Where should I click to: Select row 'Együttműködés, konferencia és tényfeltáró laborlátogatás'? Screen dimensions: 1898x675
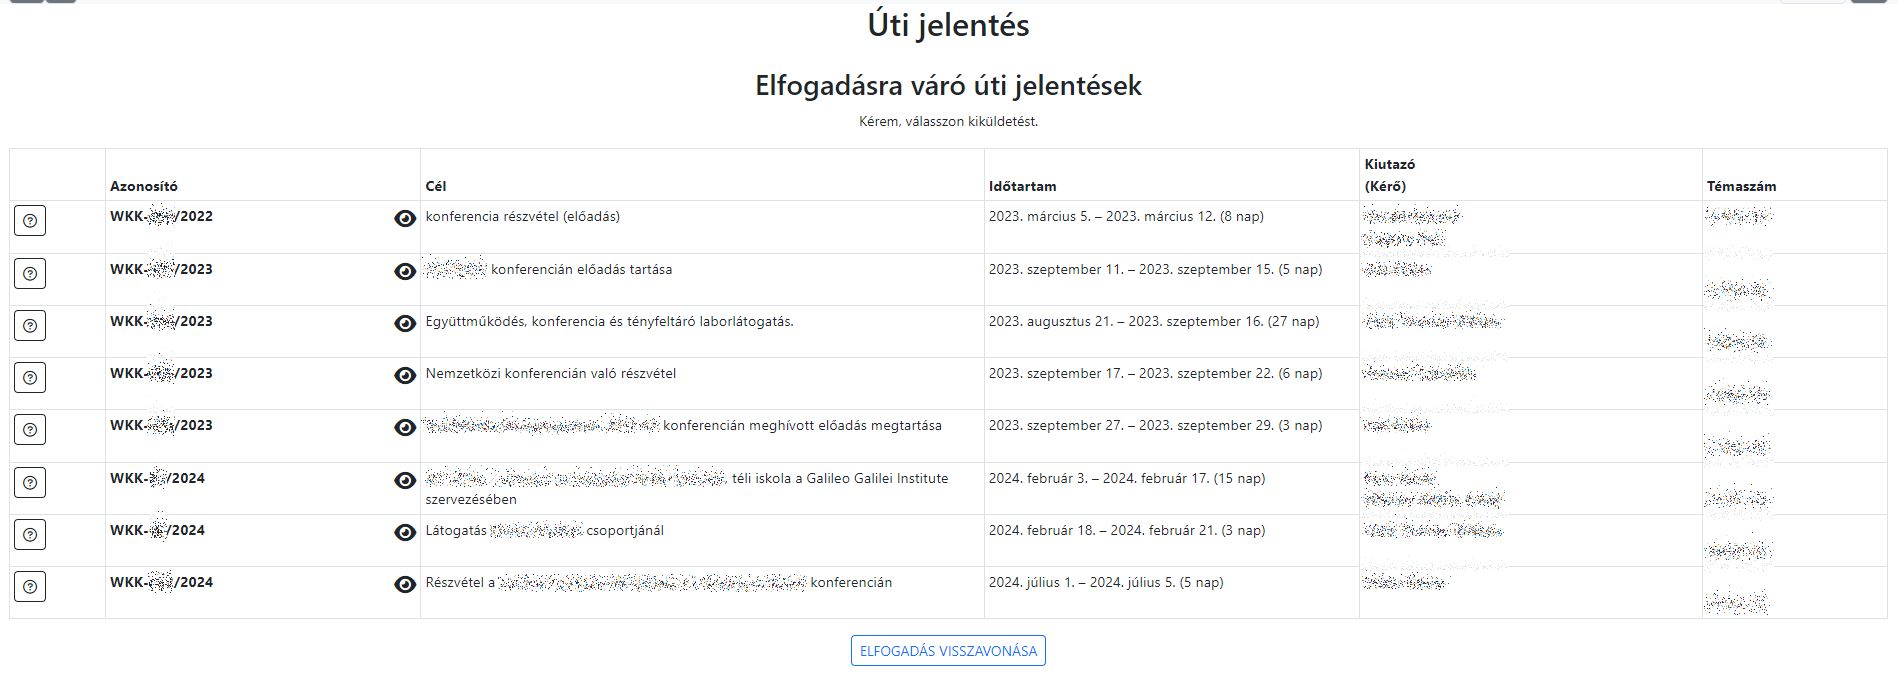[948, 331]
